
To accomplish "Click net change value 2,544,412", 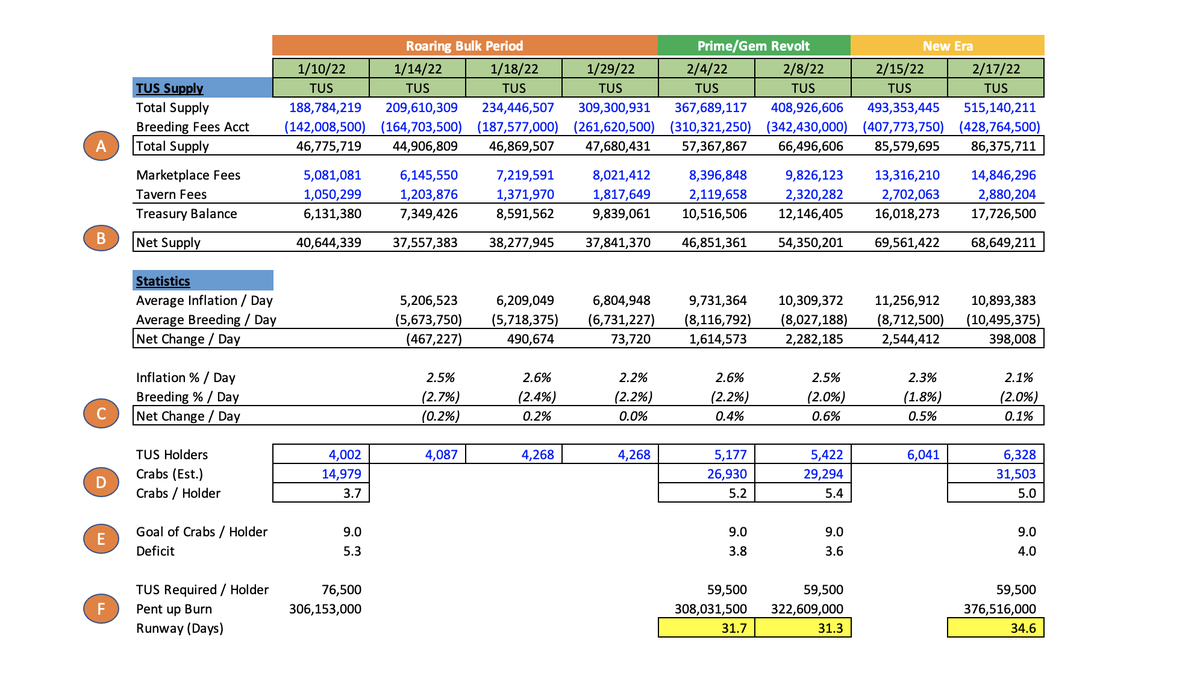I will click(911, 339).
